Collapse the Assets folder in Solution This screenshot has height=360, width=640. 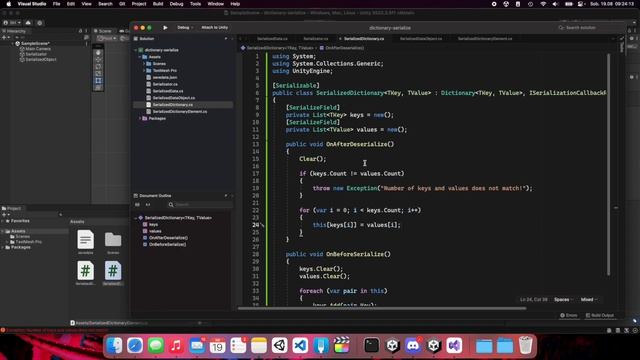(140, 57)
